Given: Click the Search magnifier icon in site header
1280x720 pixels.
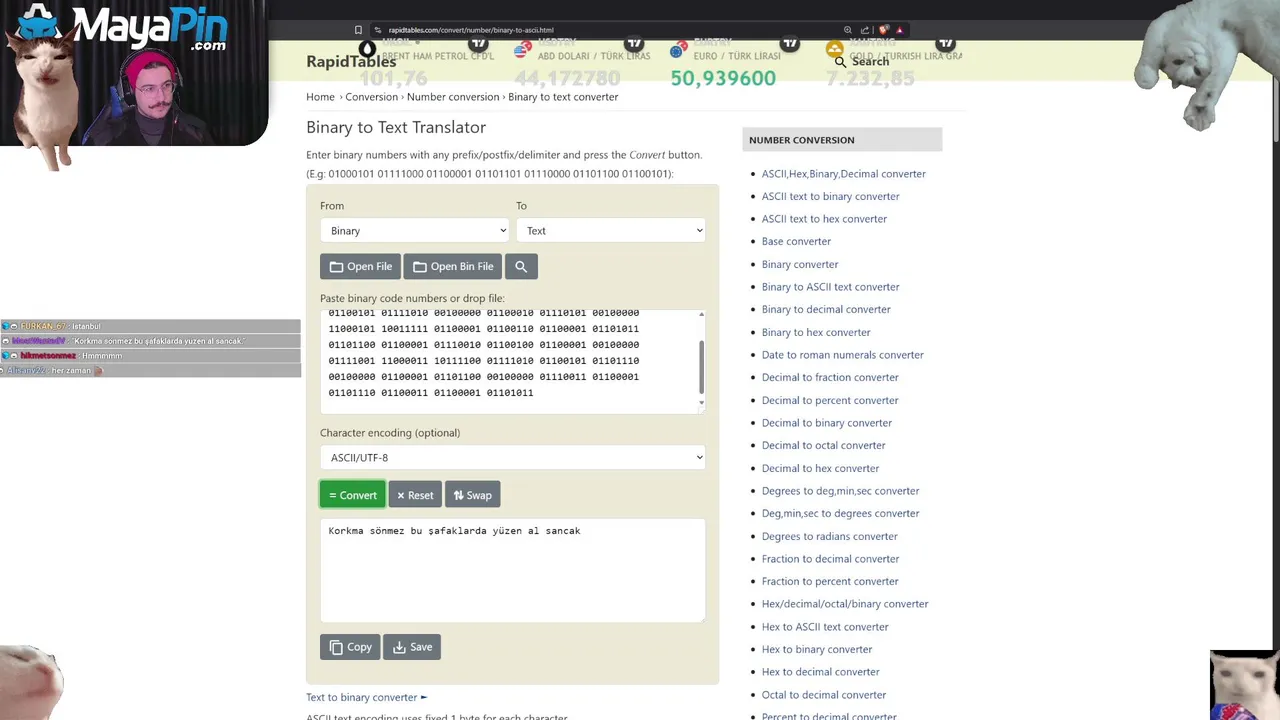Looking at the screenshot, I should (x=840, y=62).
